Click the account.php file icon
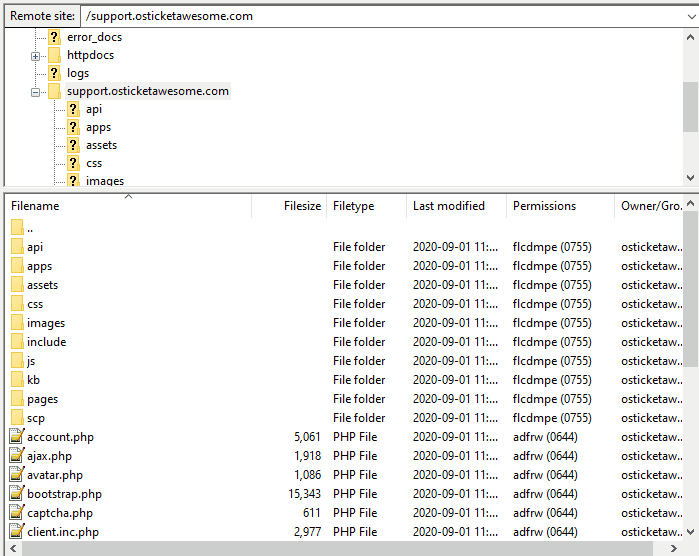699x556 pixels. 17,436
